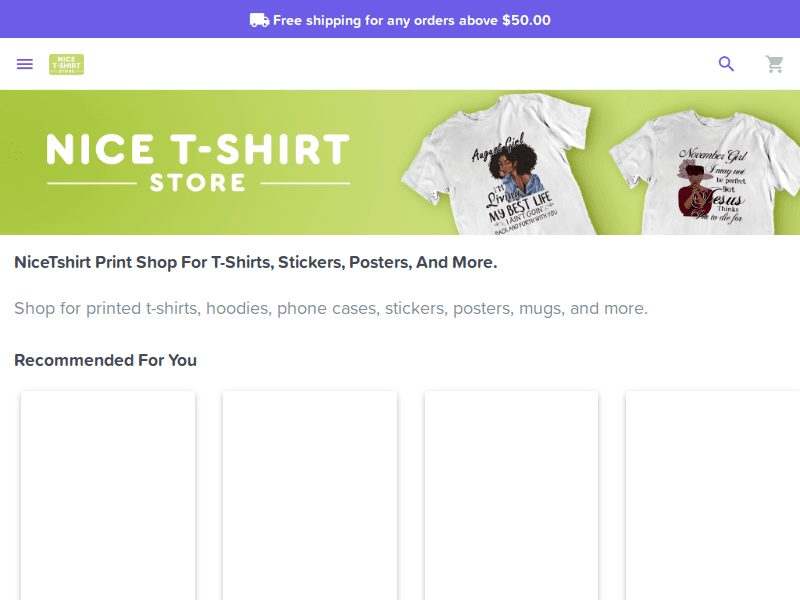Browse the hoodies category
800x600 pixels.
tap(237, 308)
